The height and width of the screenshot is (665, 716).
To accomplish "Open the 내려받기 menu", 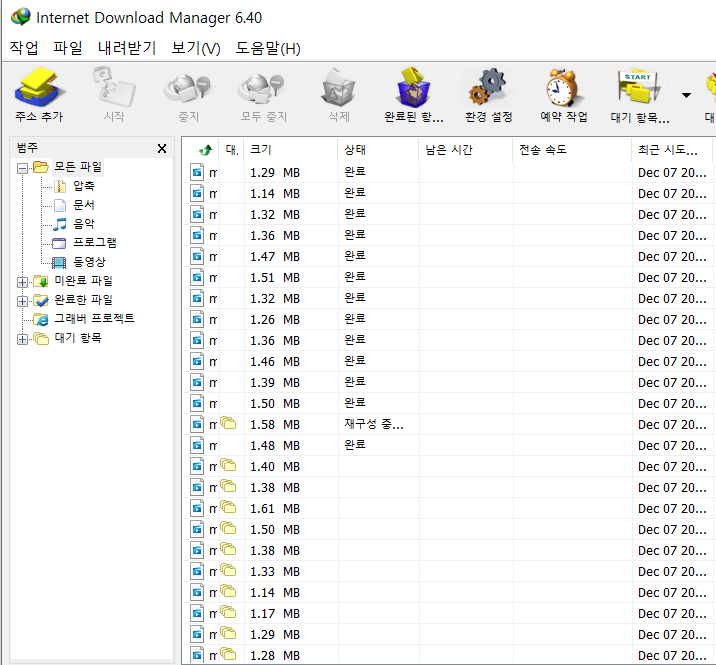I will tap(127, 48).
